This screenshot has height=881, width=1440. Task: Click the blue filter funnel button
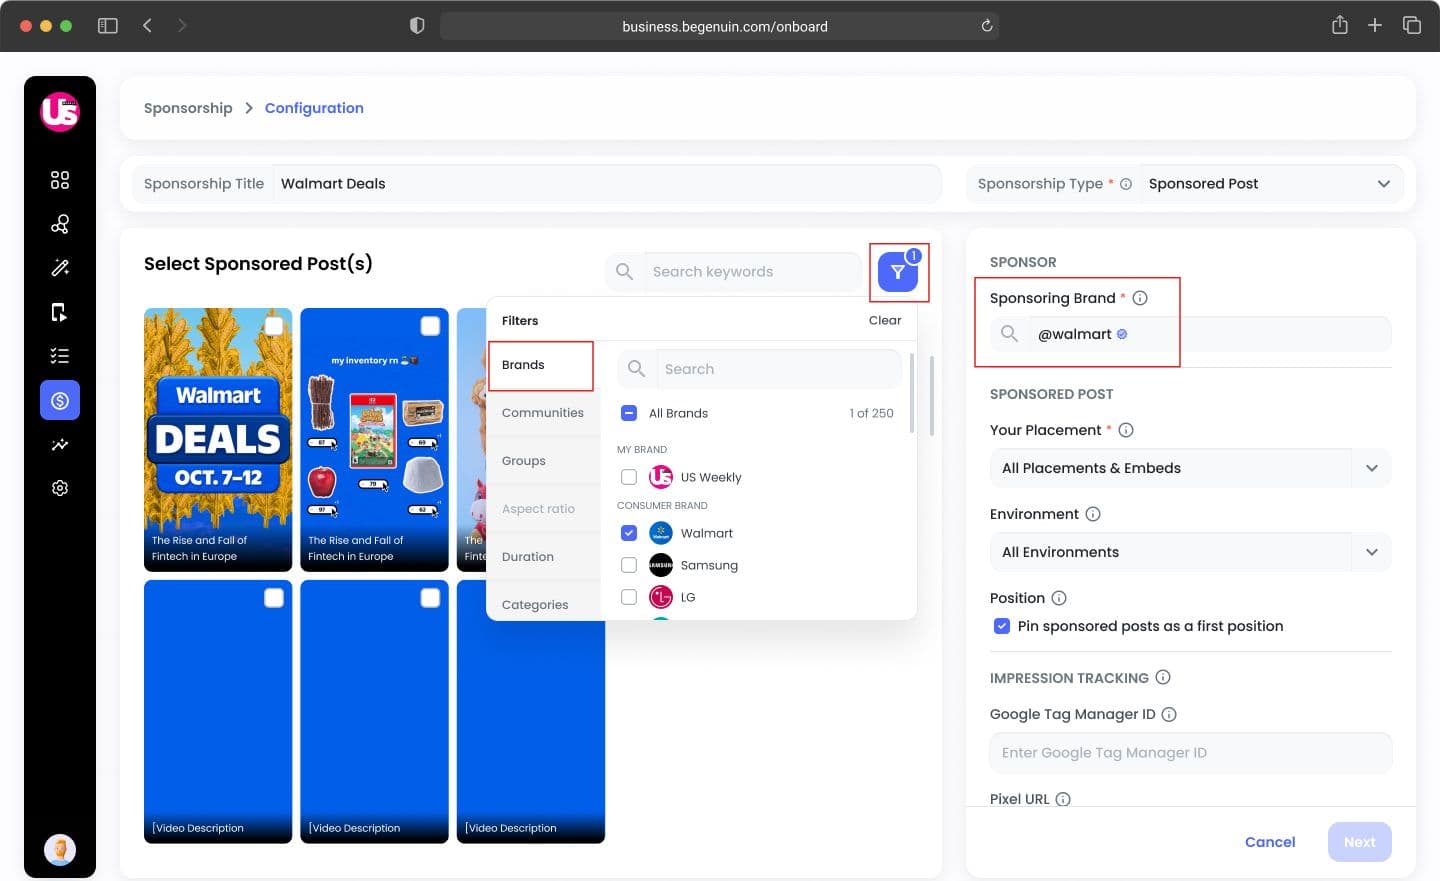click(898, 272)
